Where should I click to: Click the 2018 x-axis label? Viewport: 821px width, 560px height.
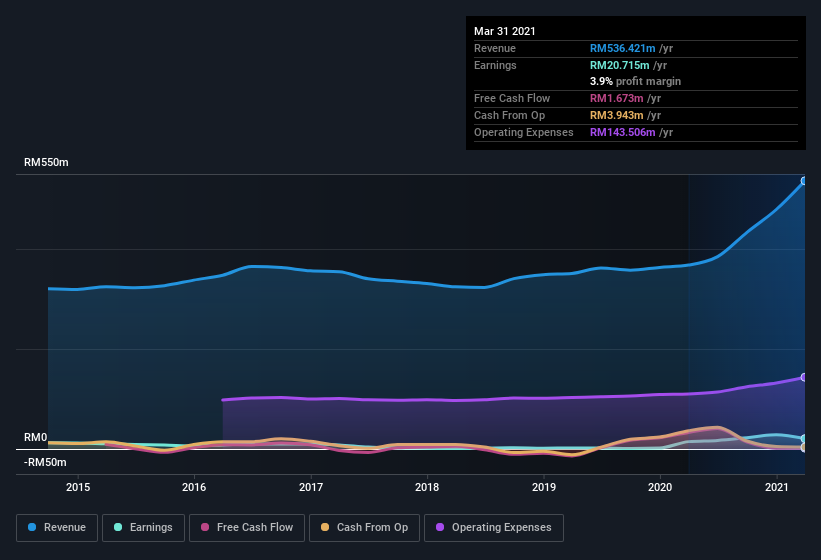[x=427, y=487]
